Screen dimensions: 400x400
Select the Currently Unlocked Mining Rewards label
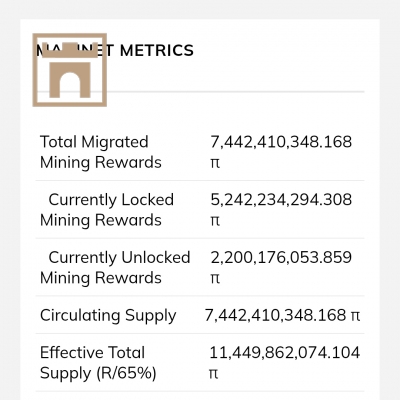point(115,267)
